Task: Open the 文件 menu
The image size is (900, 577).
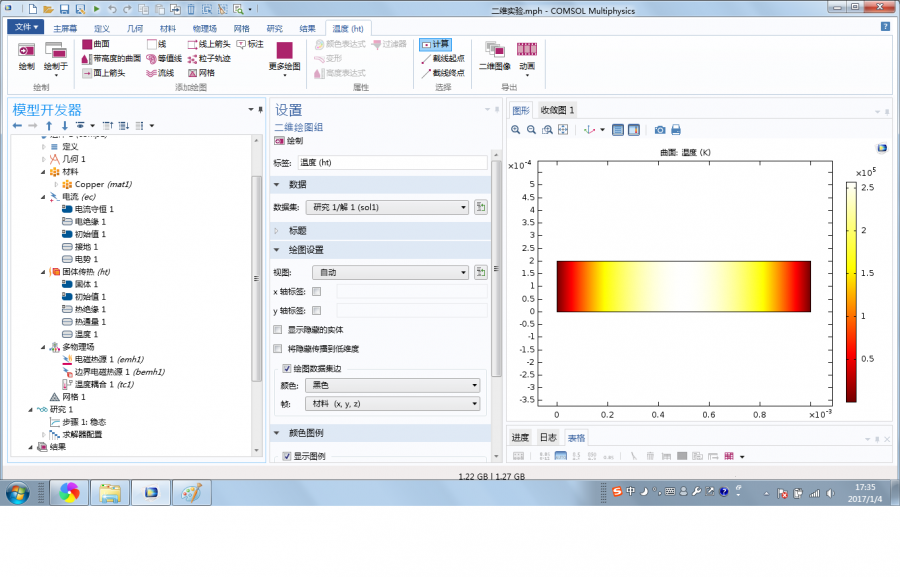Action: 26,27
